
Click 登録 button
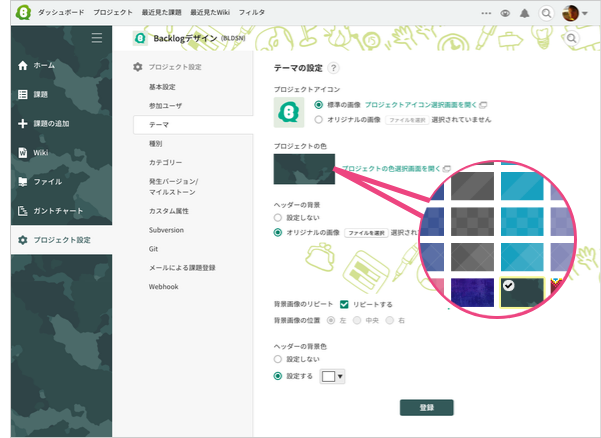pos(427,407)
